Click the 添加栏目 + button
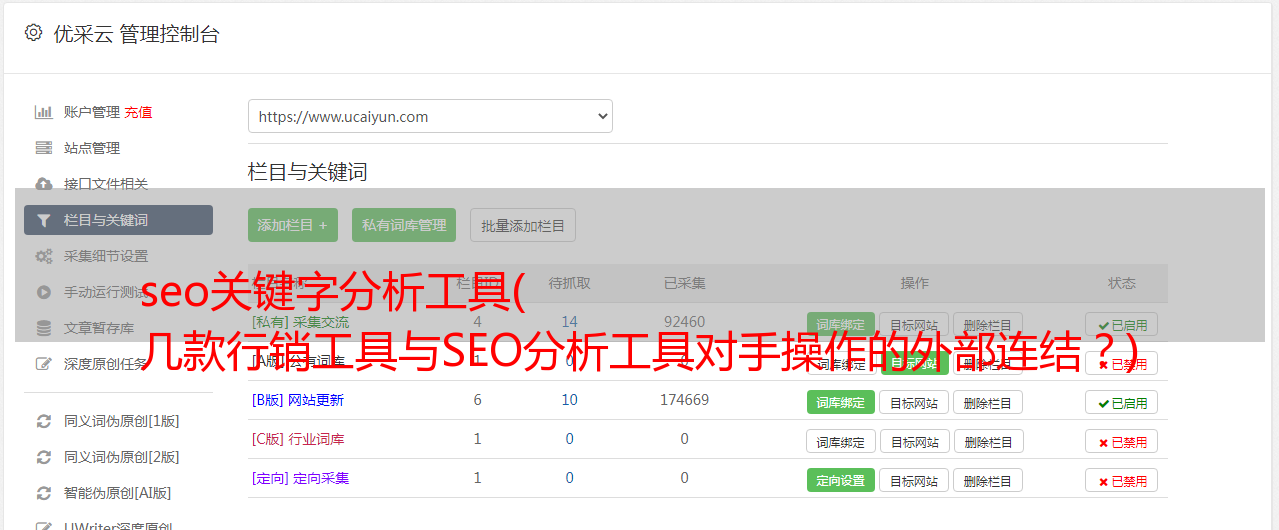Image resolution: width=1279 pixels, height=530 pixels. [293, 225]
